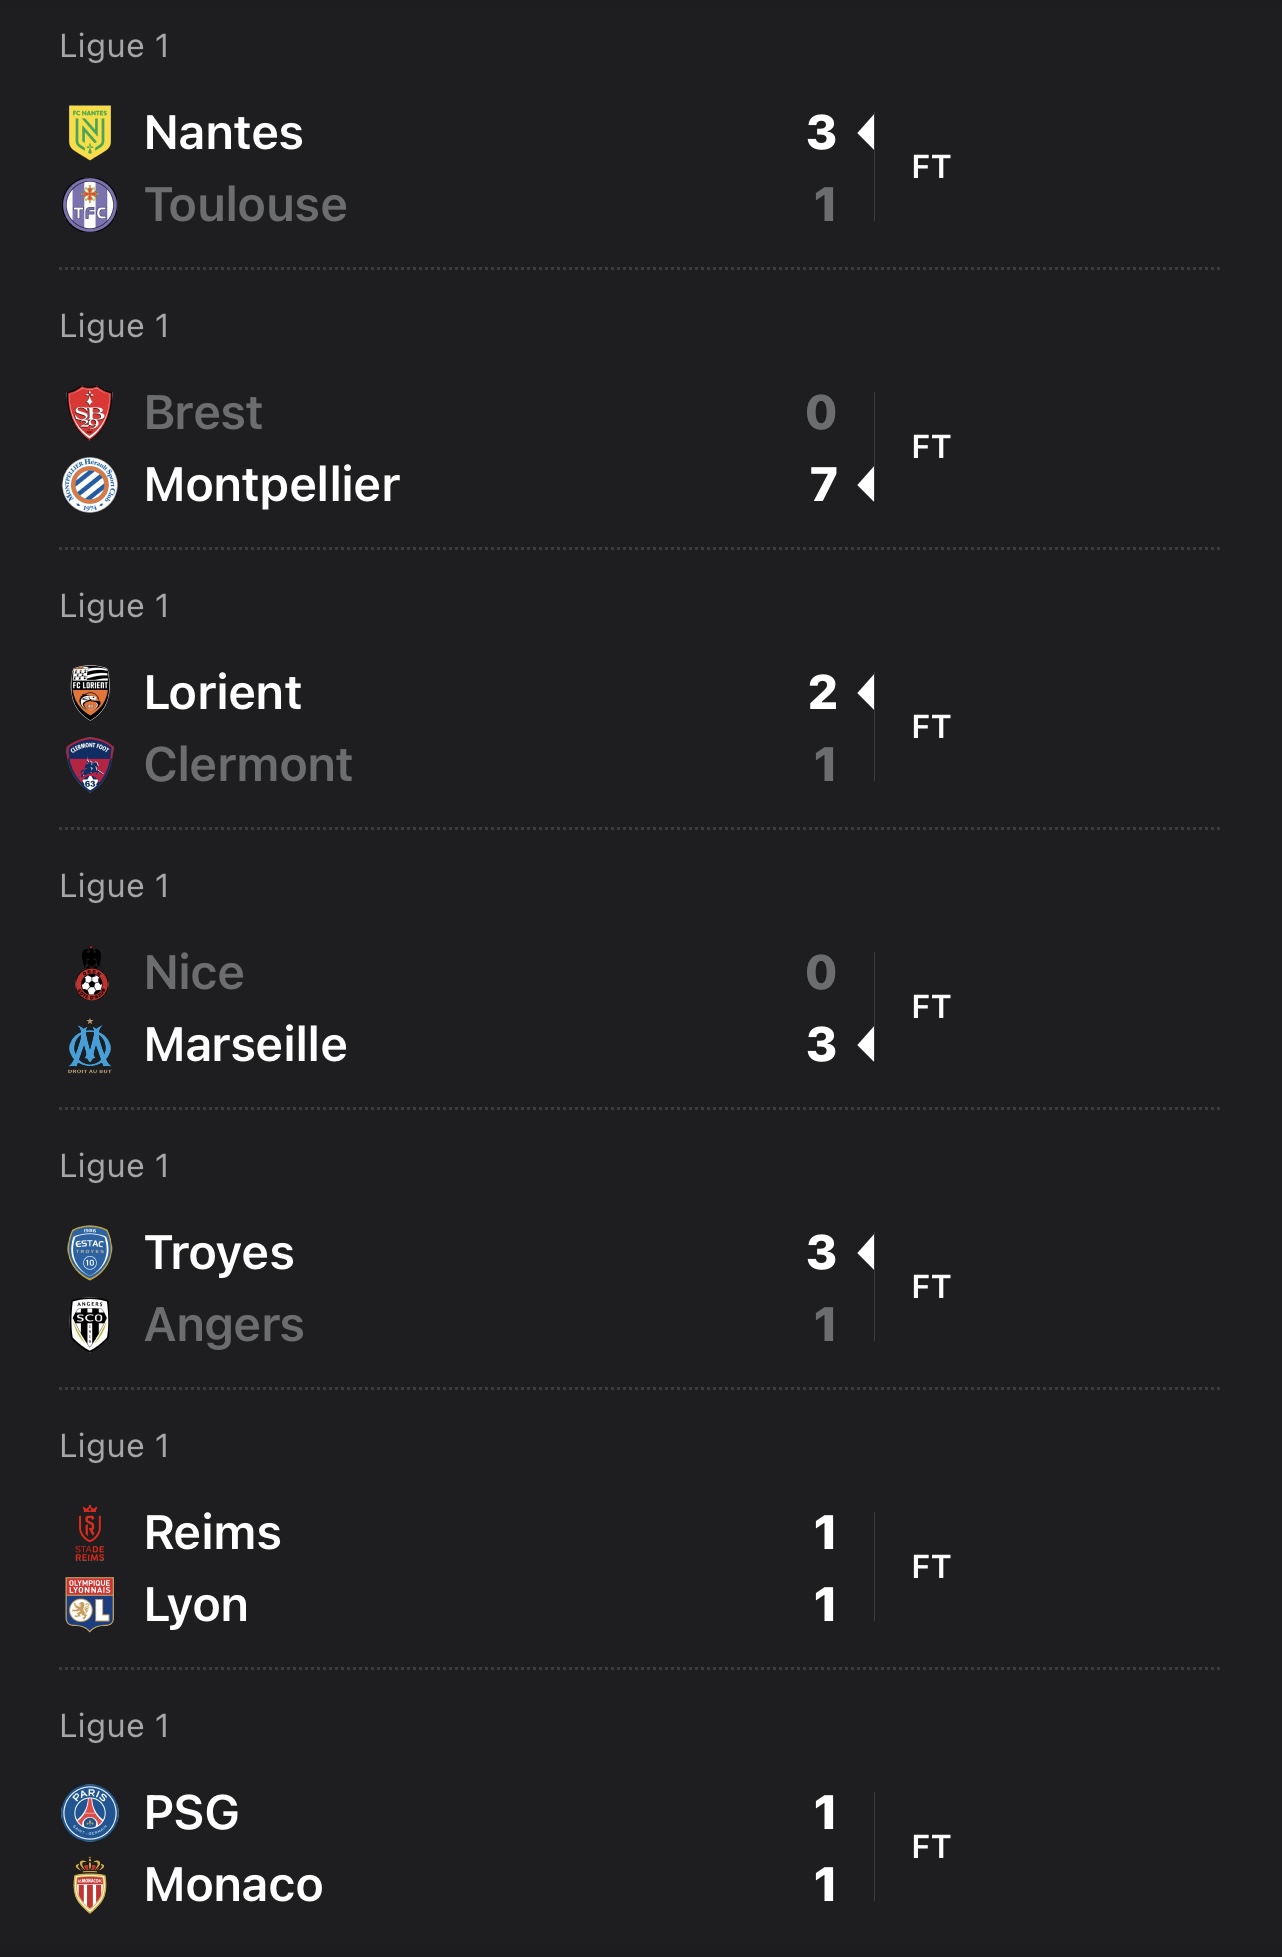Click the Brest club crest
The image size is (1282, 1957).
point(90,413)
